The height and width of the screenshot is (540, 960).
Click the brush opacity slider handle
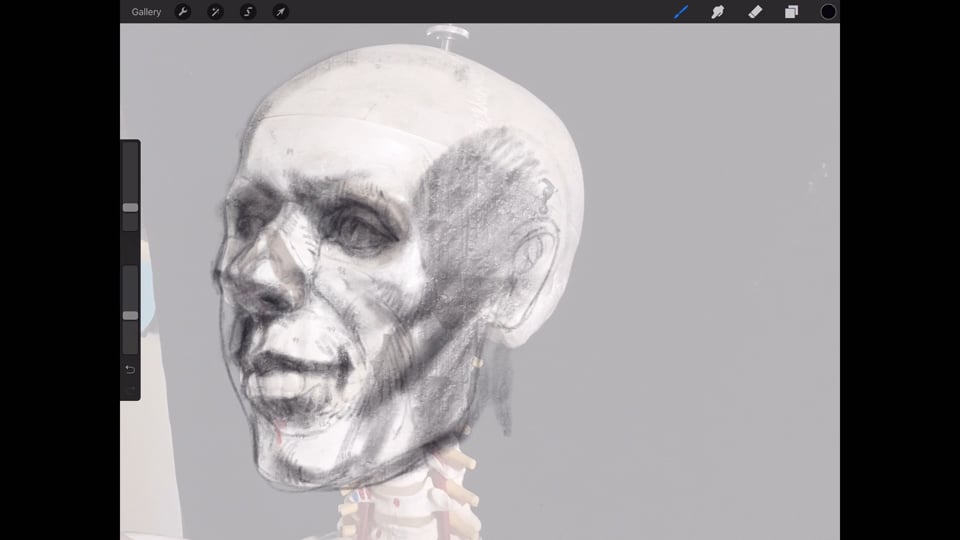(130, 315)
